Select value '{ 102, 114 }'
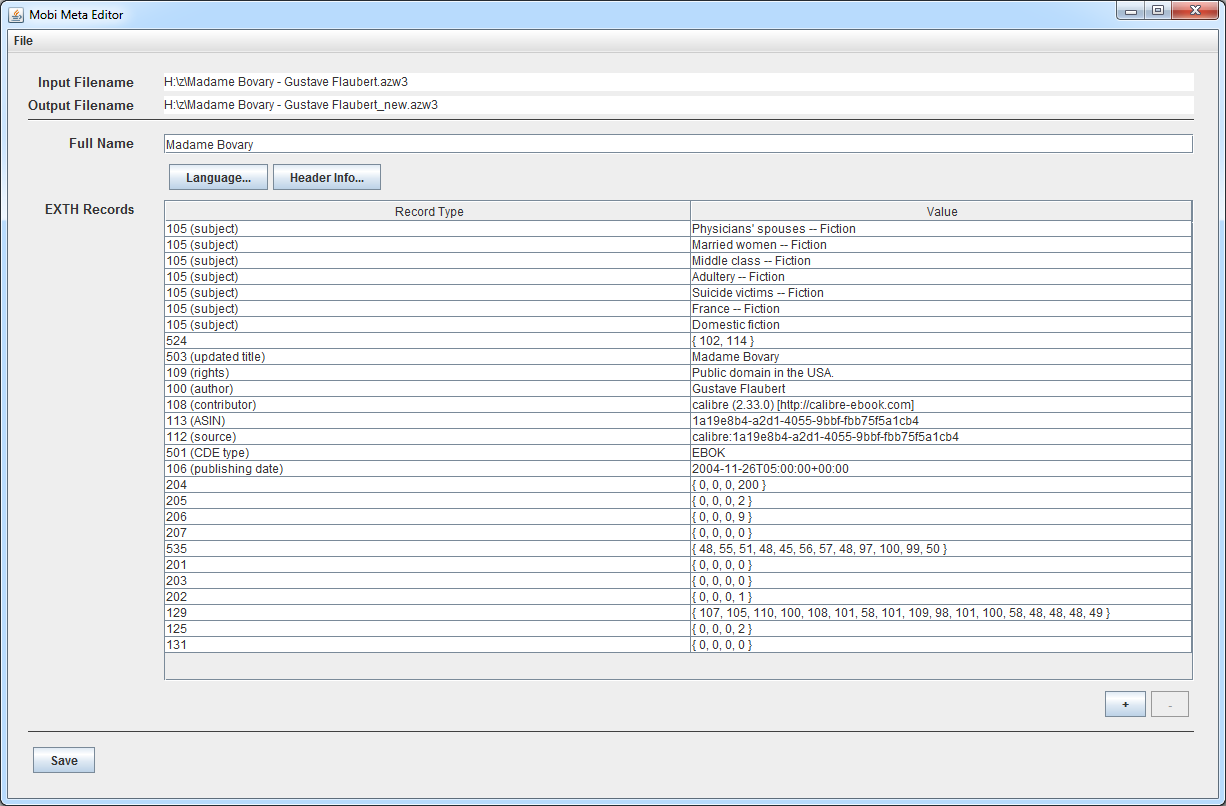The image size is (1226, 806). 941,341
